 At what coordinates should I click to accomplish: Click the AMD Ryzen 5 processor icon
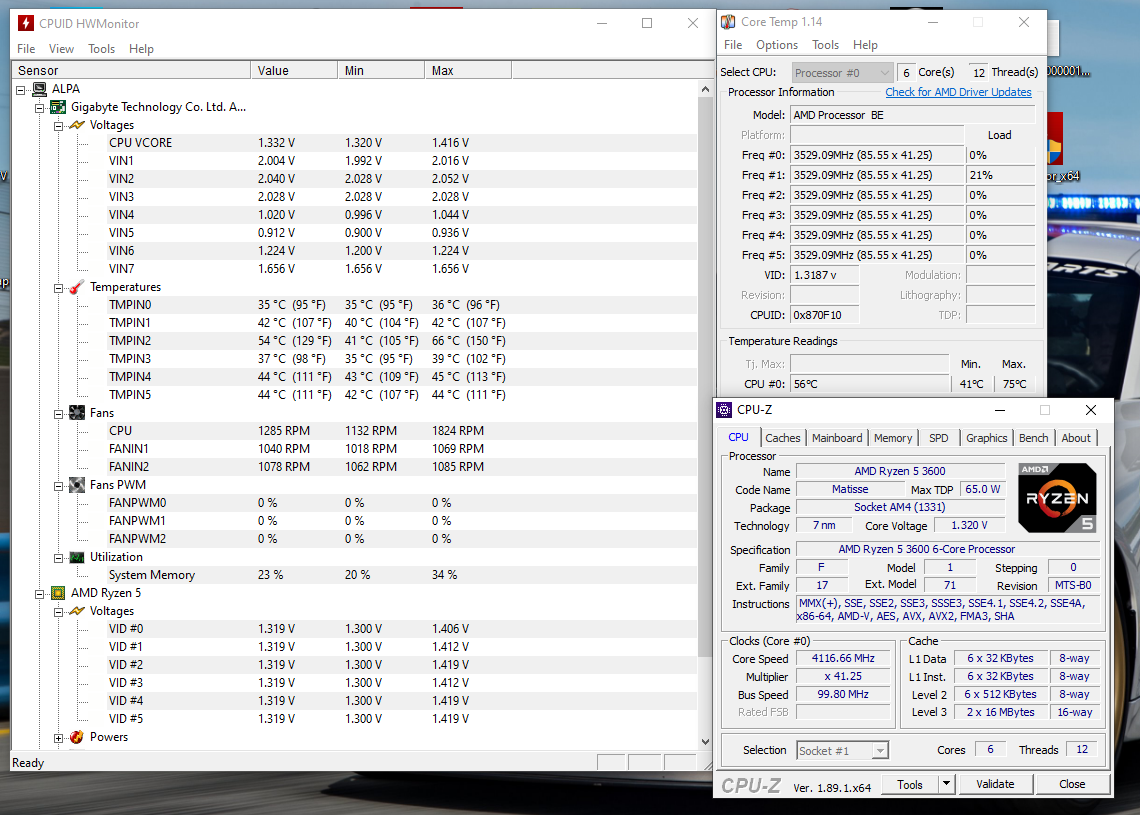(x=58, y=593)
